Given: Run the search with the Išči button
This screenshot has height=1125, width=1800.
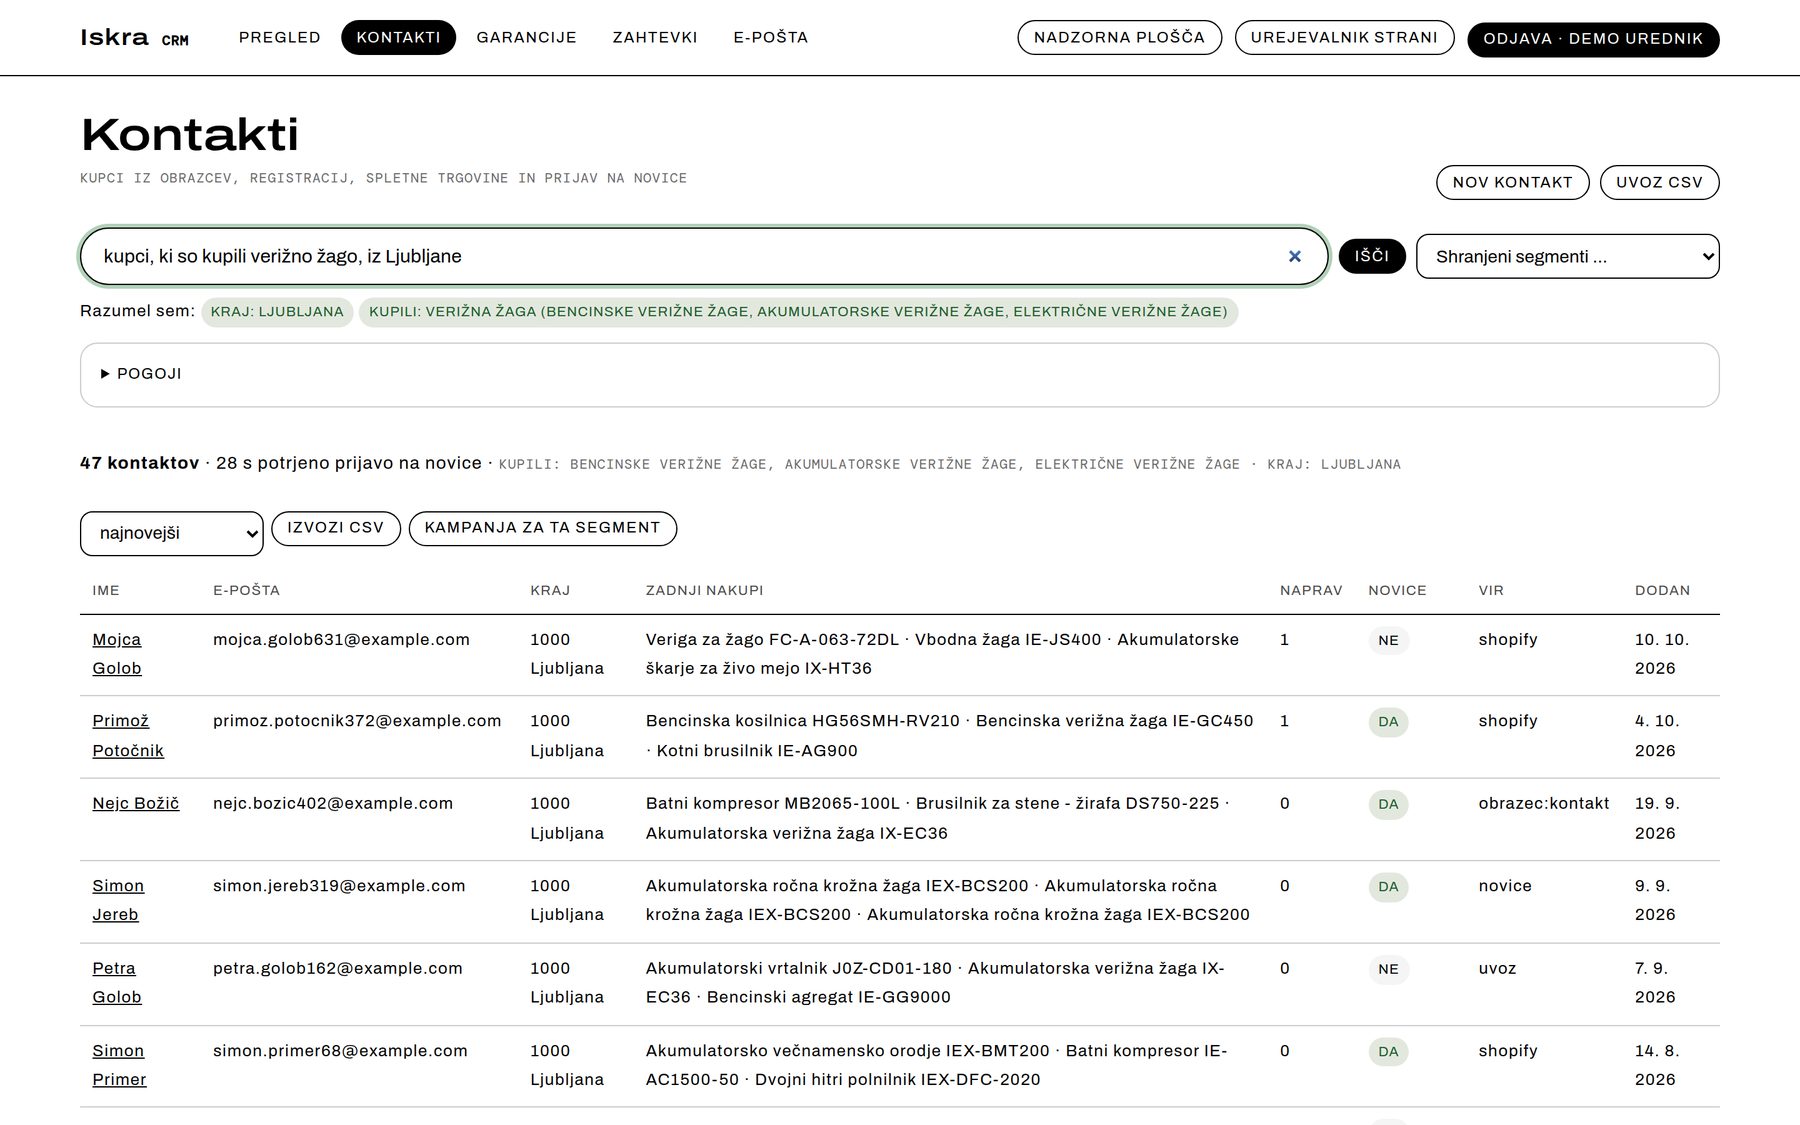Looking at the screenshot, I should coord(1371,256).
